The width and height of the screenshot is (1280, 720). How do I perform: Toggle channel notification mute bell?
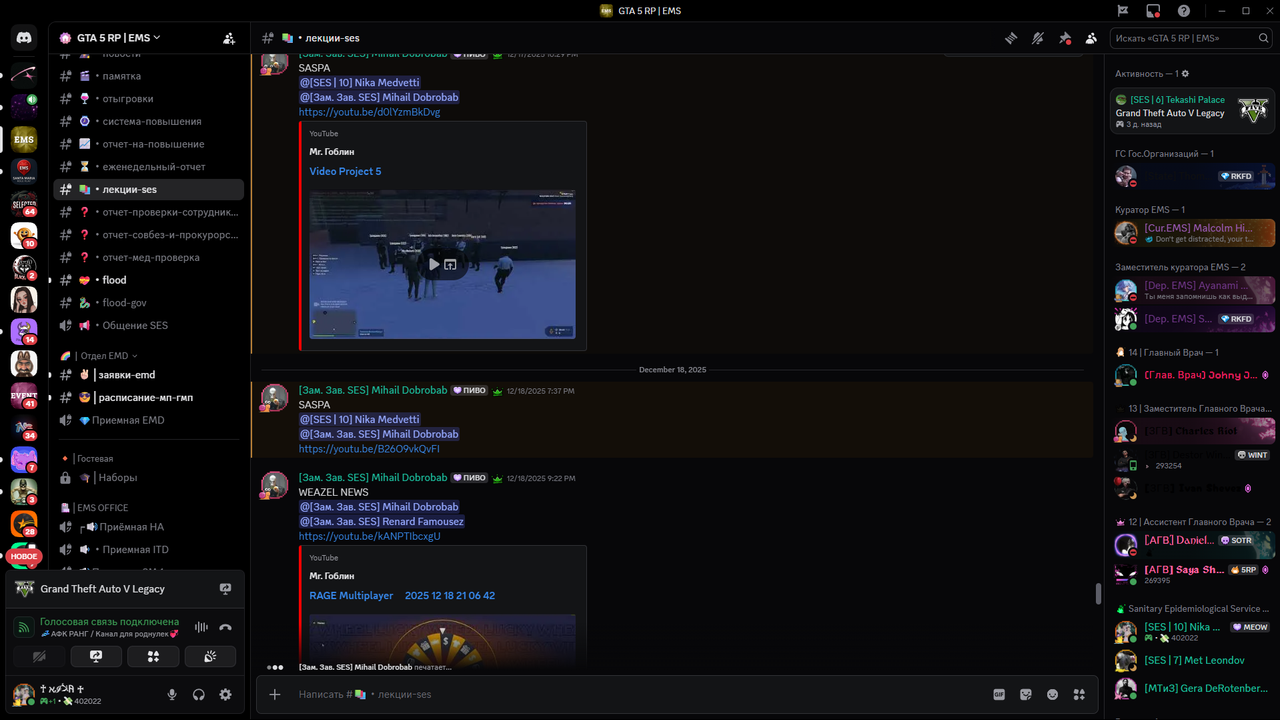click(x=1038, y=38)
